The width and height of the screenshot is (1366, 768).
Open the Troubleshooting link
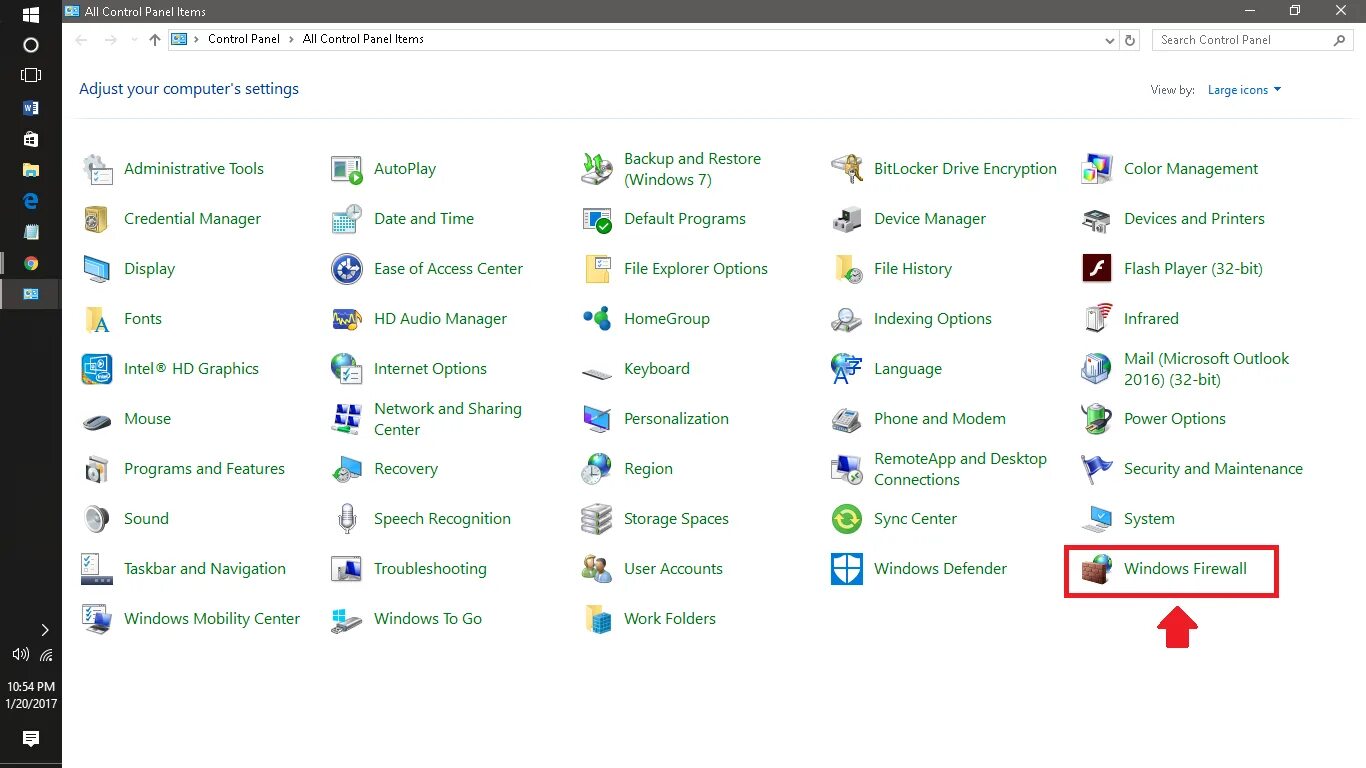click(x=430, y=569)
